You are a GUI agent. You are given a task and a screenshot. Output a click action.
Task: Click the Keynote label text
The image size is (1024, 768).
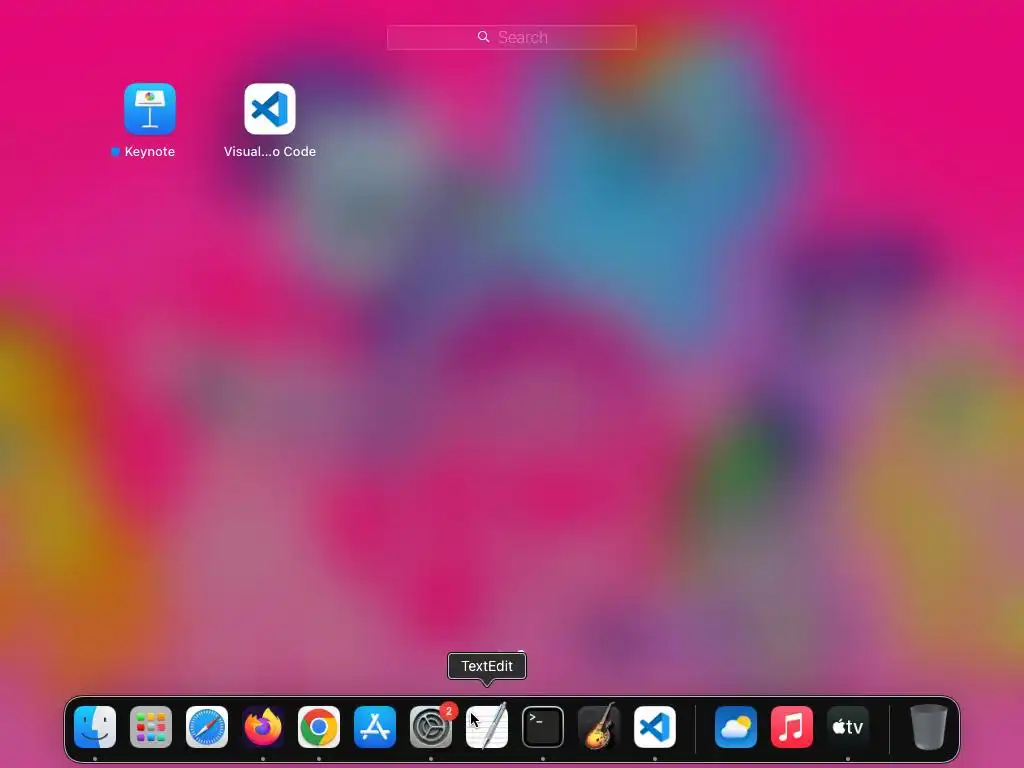click(x=150, y=152)
